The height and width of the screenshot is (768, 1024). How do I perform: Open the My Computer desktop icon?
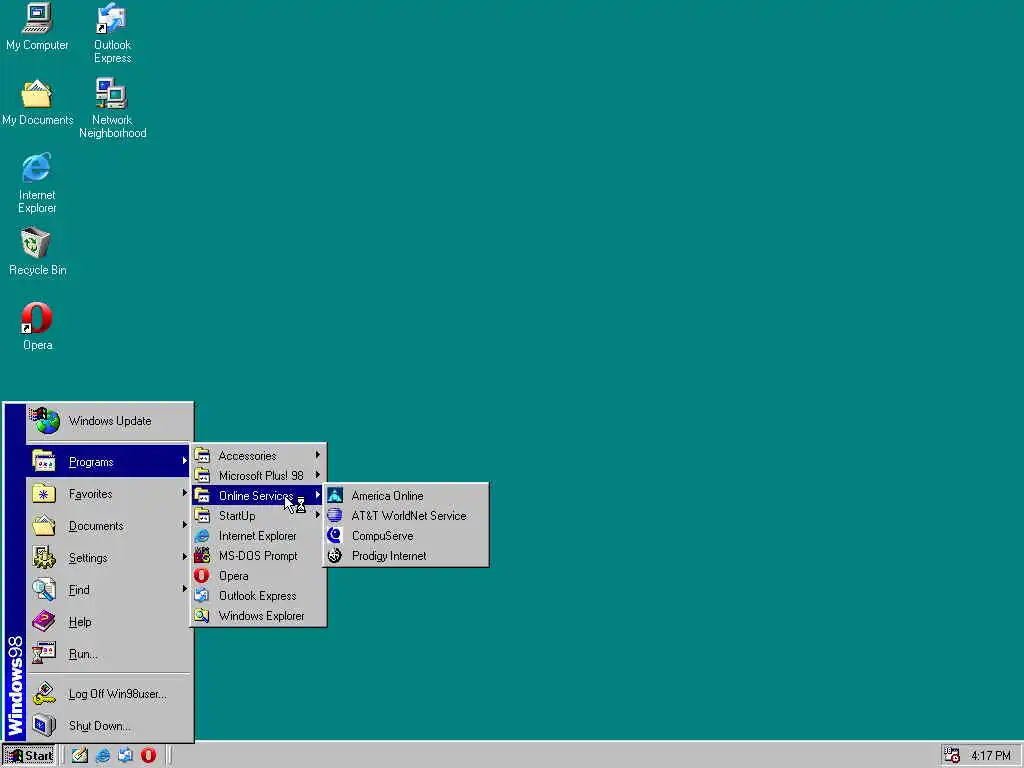tap(37, 28)
